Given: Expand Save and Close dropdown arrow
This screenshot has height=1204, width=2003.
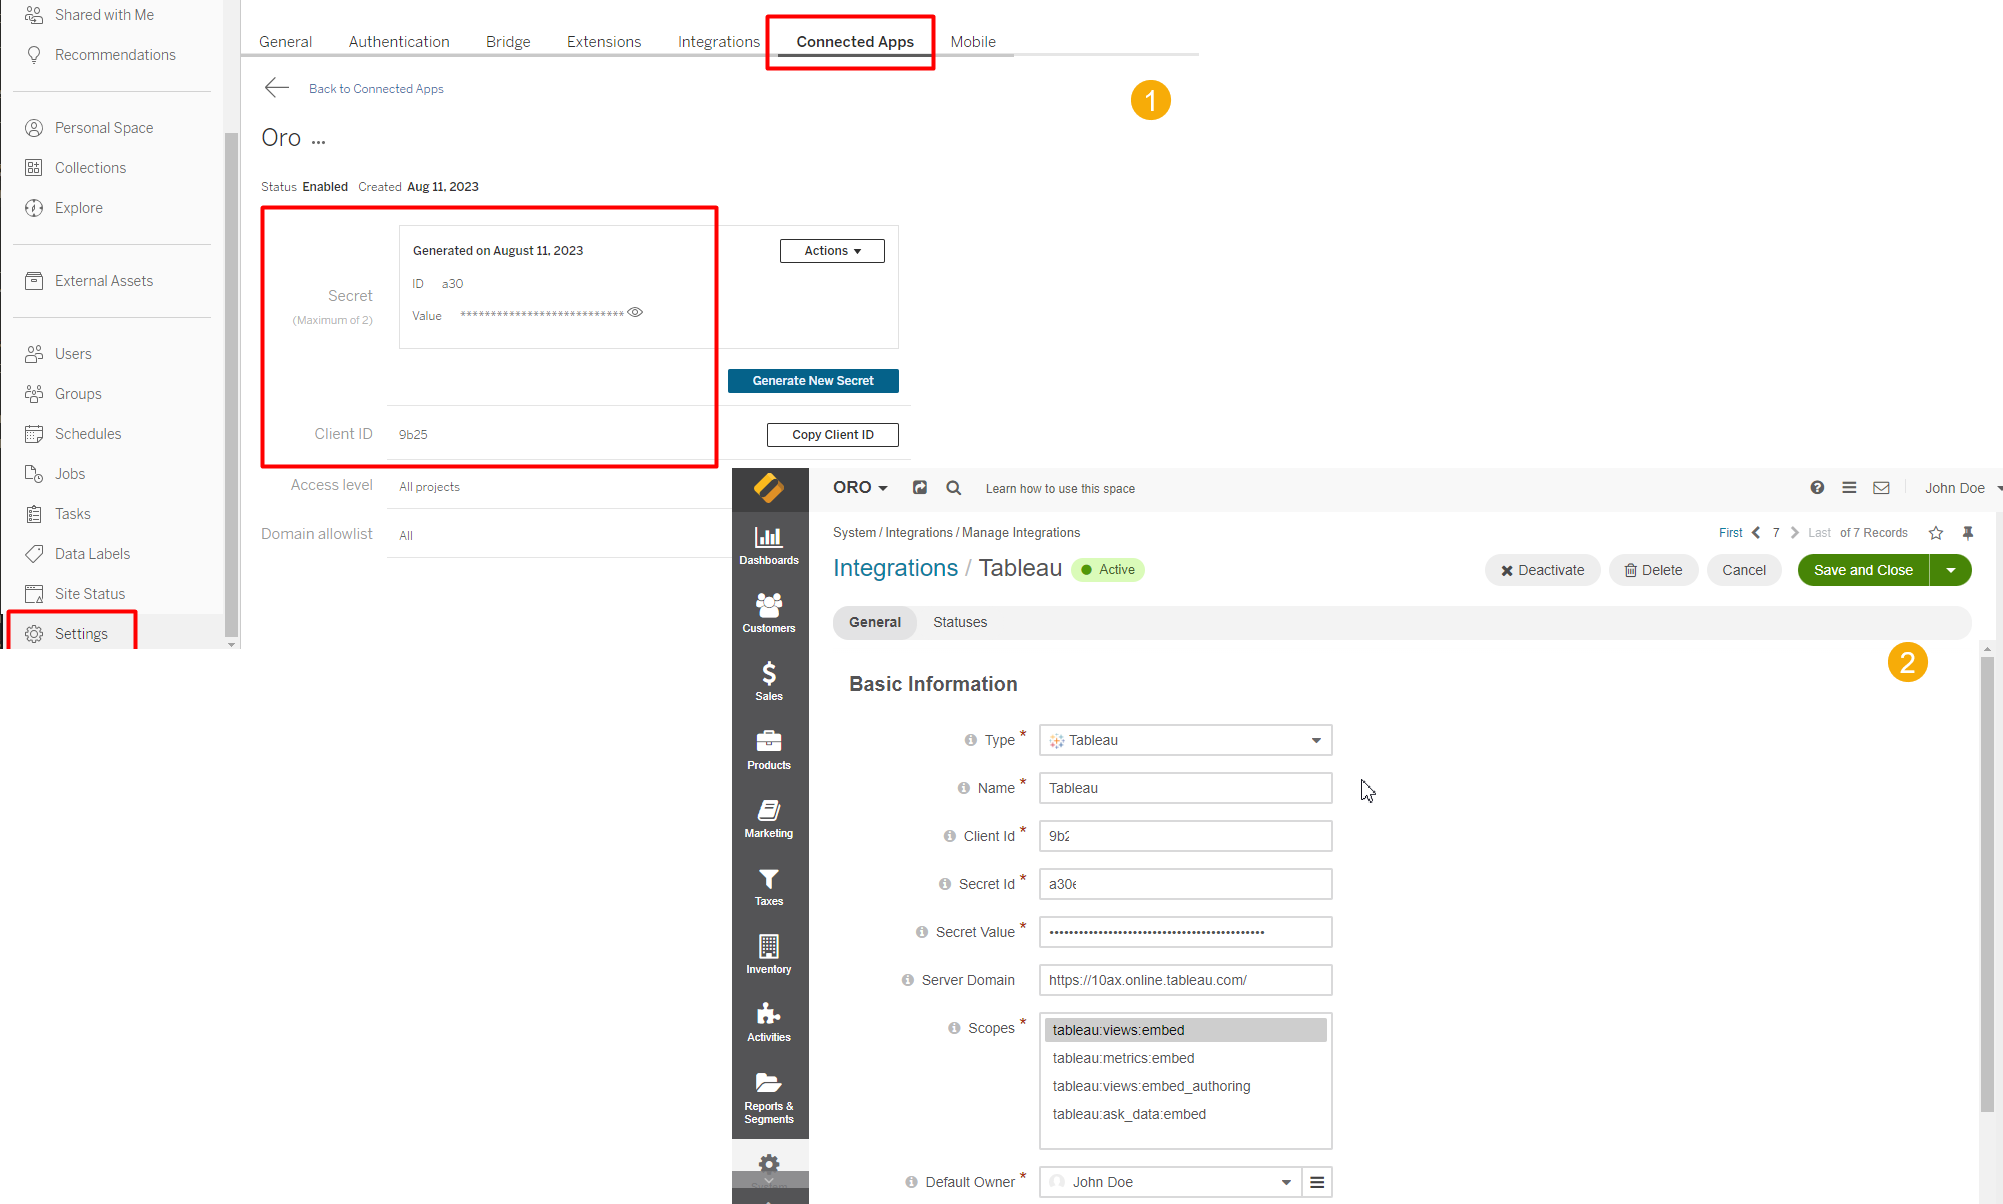Looking at the screenshot, I should coord(1950,570).
